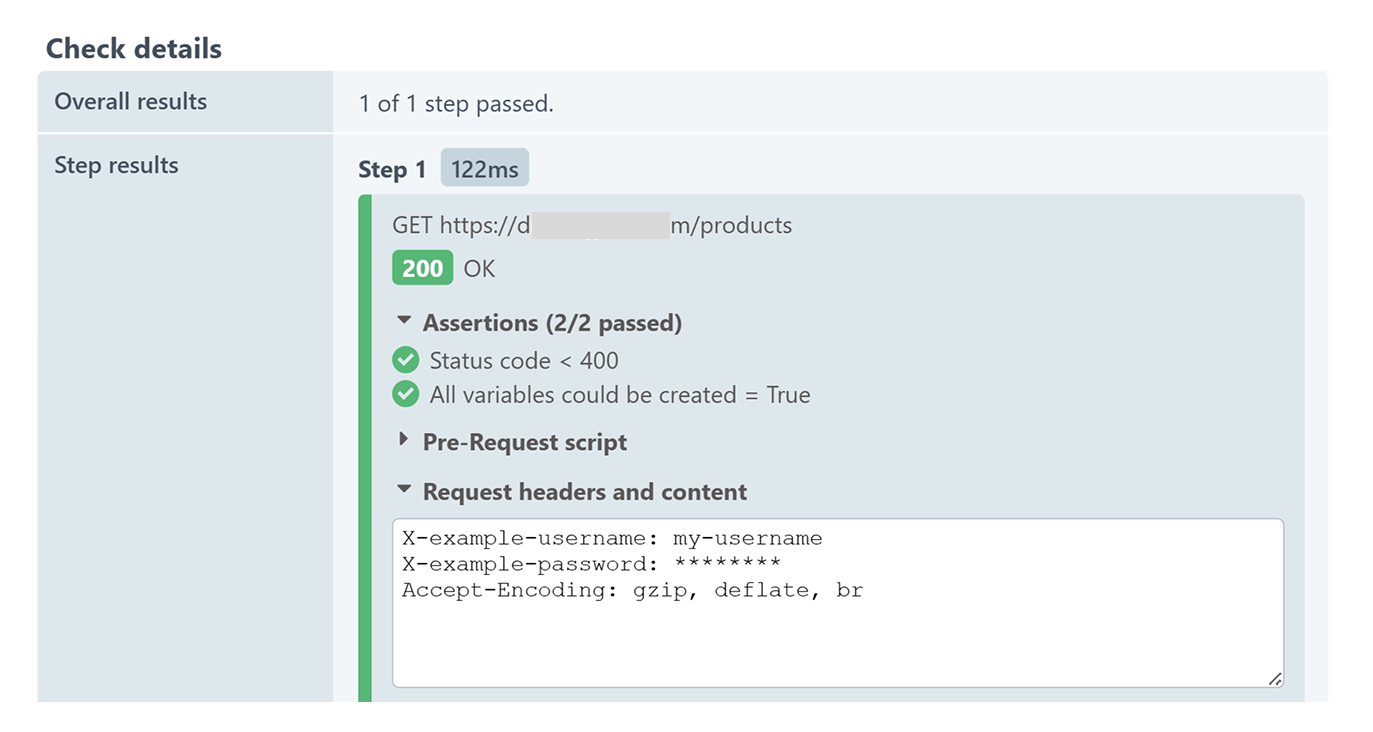Viewport: 1373px width, 732px height.
Task: Select the Overall results row label
Action: pyautogui.click(x=131, y=102)
